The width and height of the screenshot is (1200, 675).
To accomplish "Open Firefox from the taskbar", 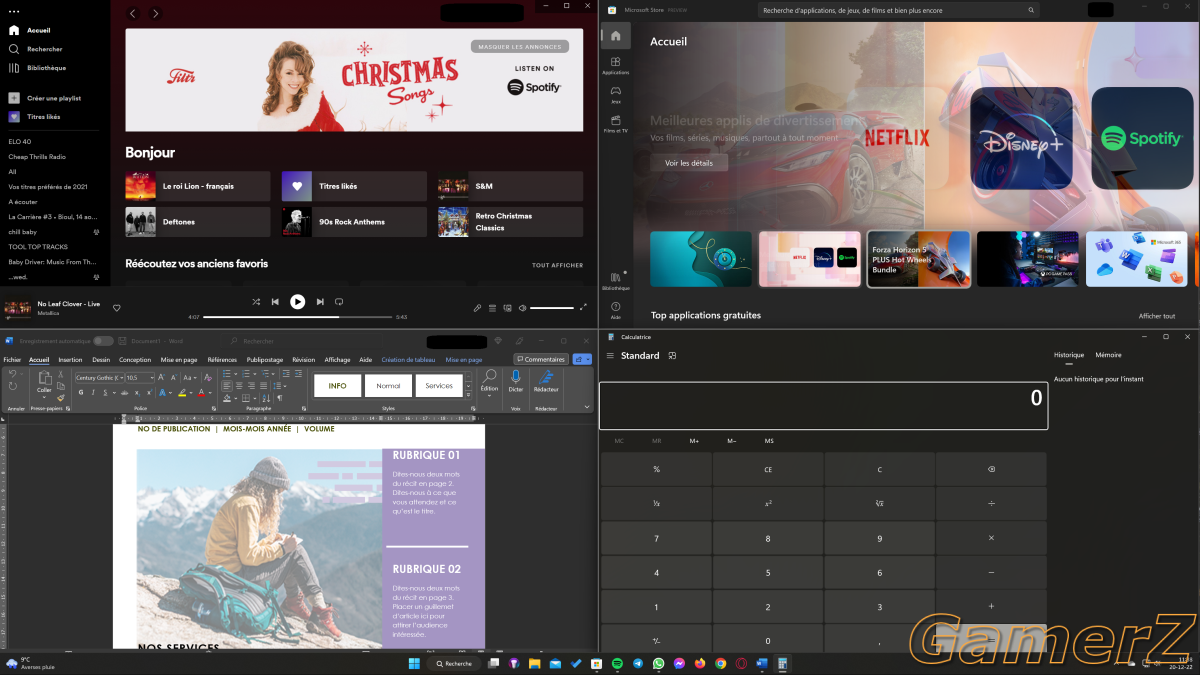I will 700,663.
